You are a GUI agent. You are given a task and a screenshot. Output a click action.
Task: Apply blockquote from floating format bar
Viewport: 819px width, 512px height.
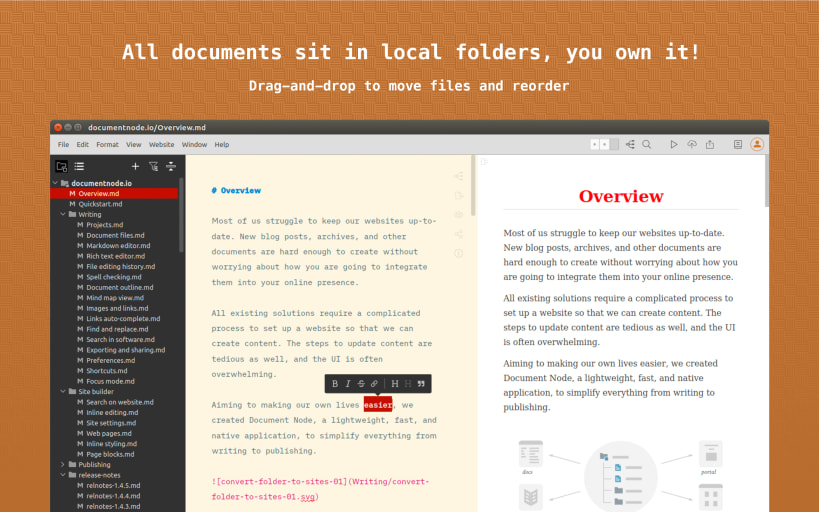tap(421, 384)
